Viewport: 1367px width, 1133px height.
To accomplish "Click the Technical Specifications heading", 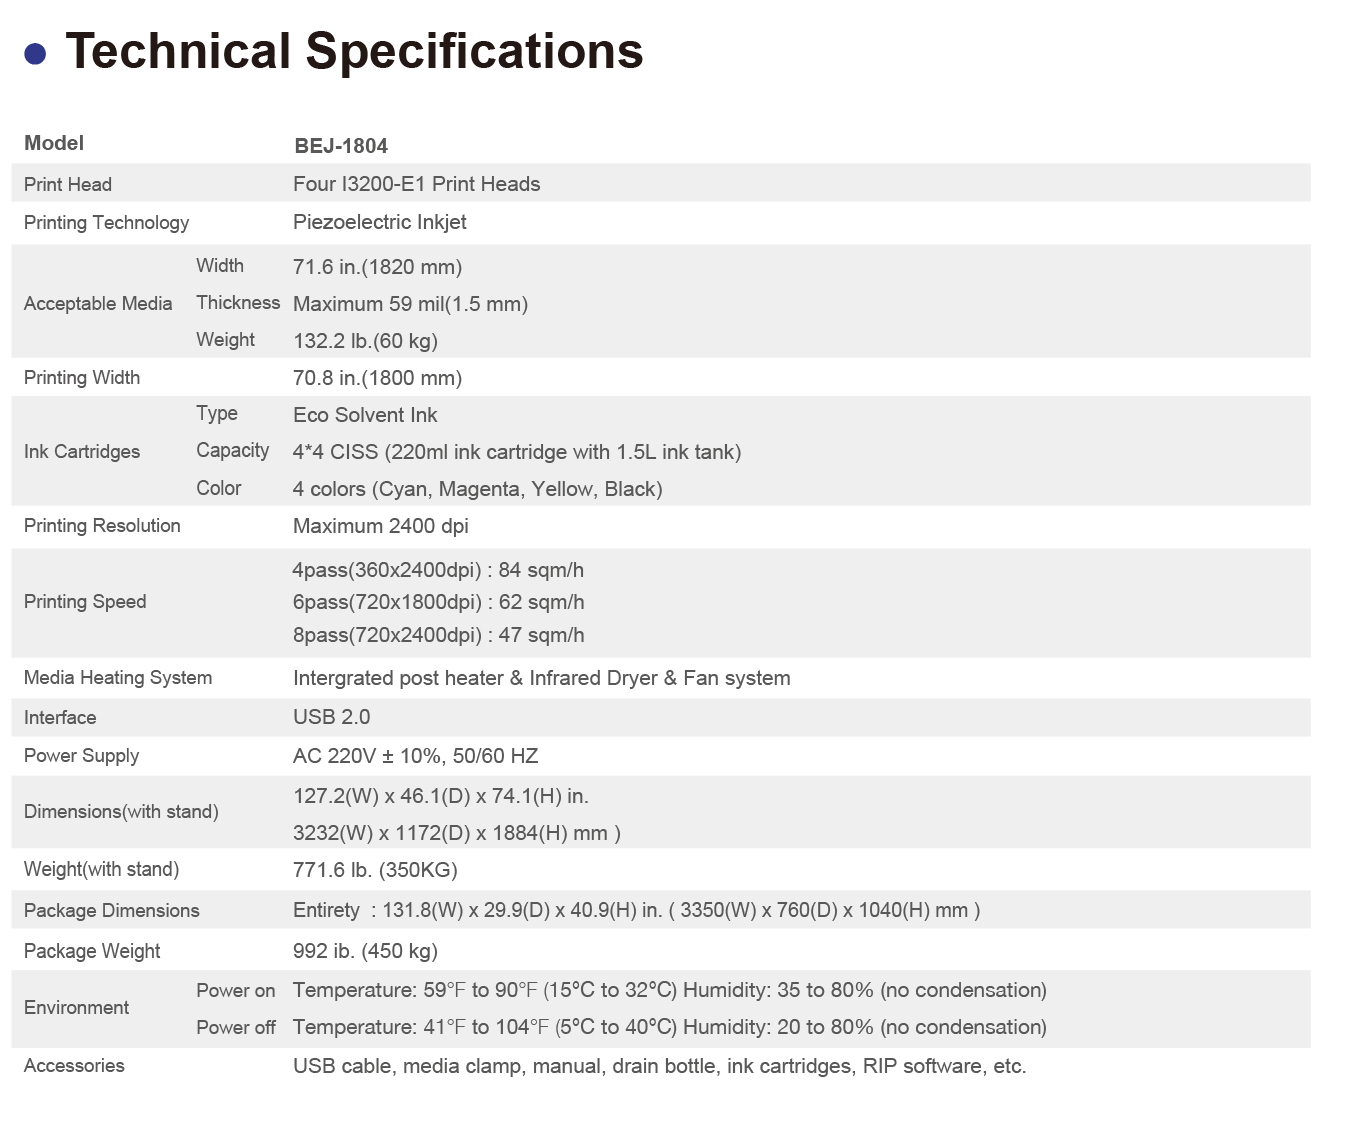I will tap(354, 51).
